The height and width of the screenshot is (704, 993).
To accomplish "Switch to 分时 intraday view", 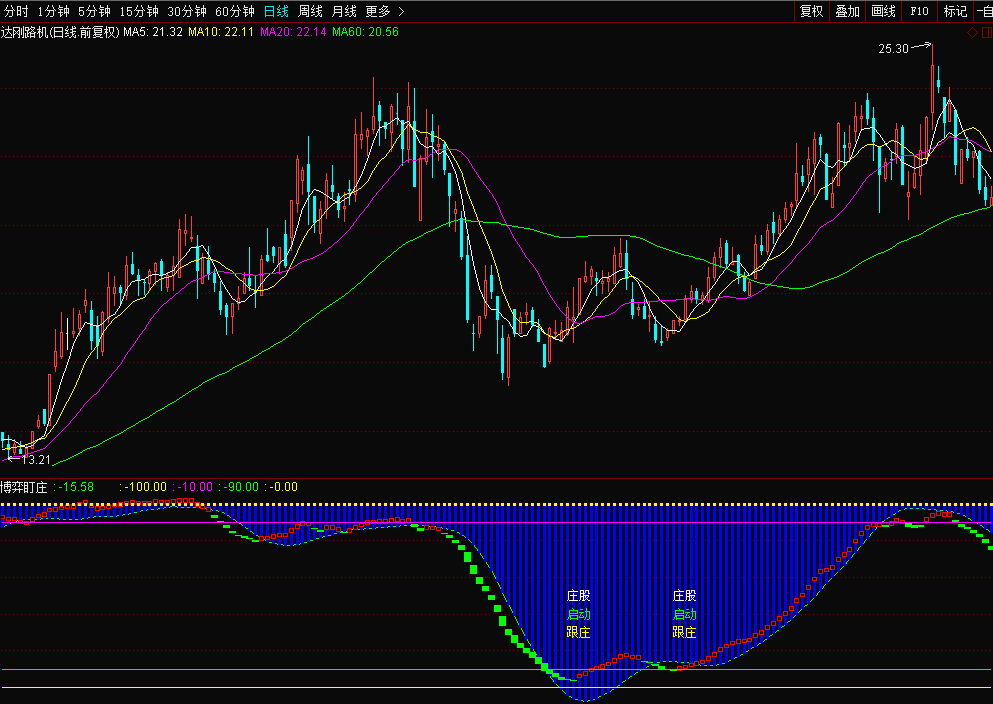I will [16, 11].
